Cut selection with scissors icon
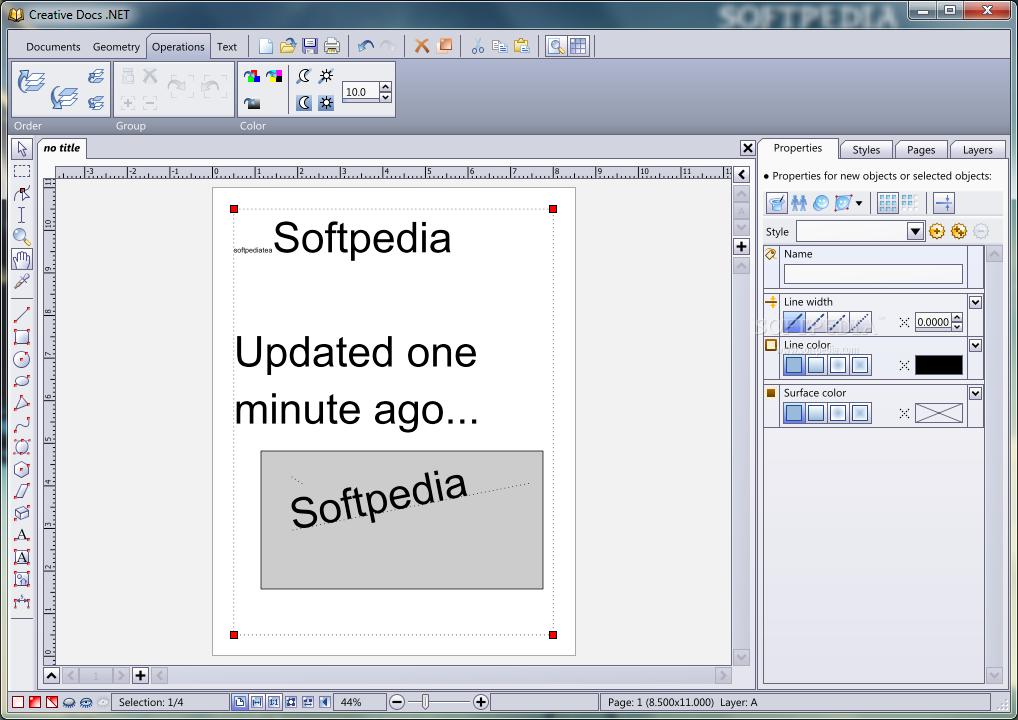1018x720 pixels. [478, 46]
